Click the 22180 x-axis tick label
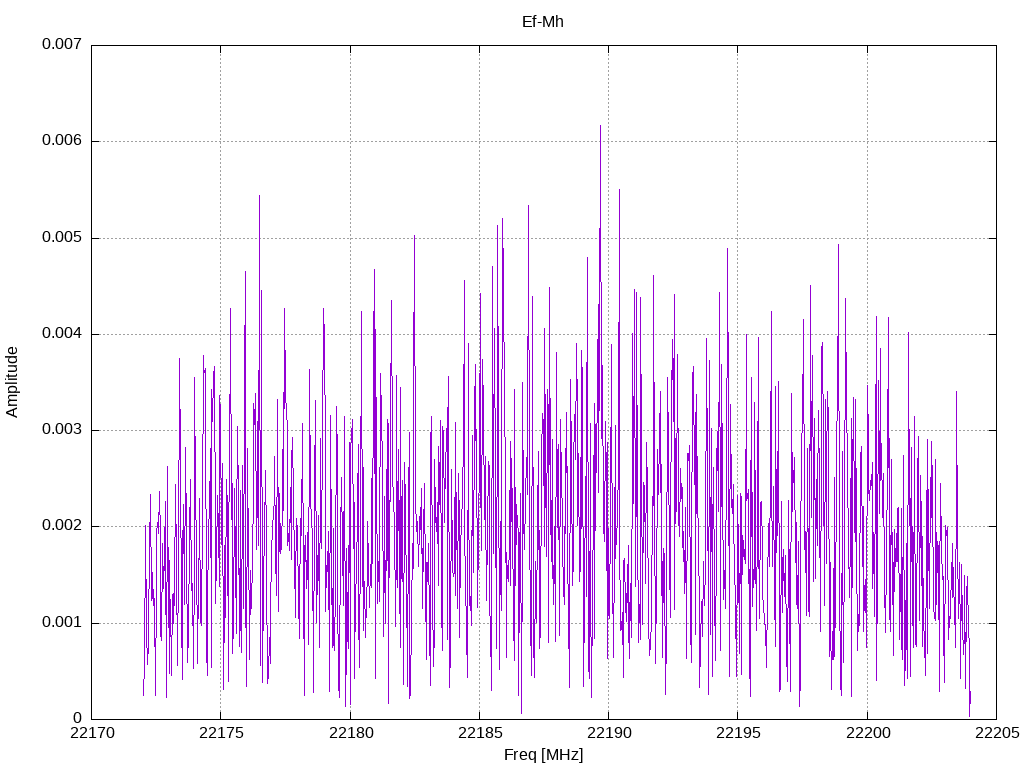 pos(350,733)
